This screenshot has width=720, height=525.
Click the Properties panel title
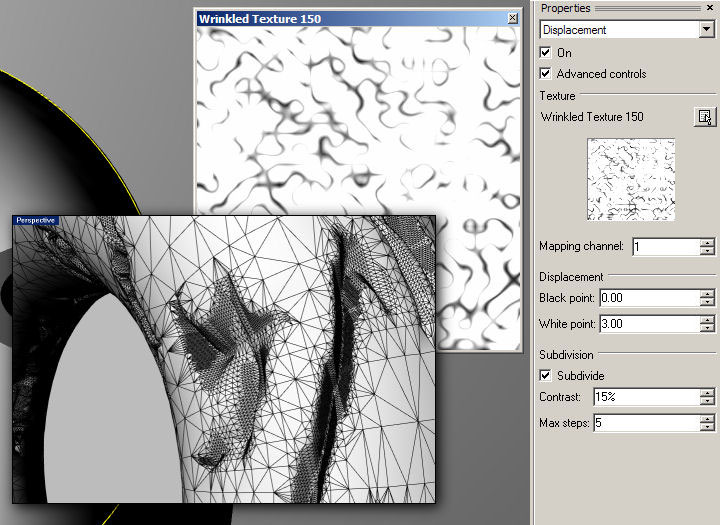click(x=565, y=8)
